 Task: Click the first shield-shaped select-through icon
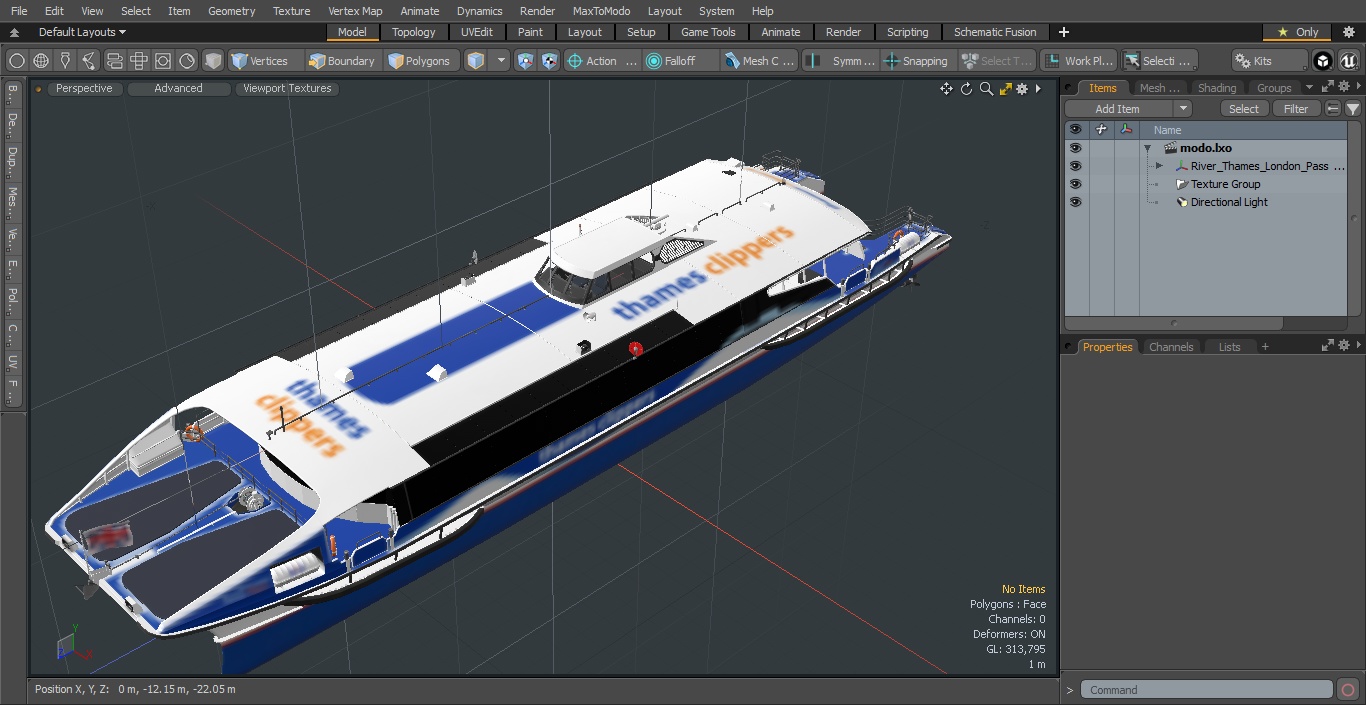point(526,61)
